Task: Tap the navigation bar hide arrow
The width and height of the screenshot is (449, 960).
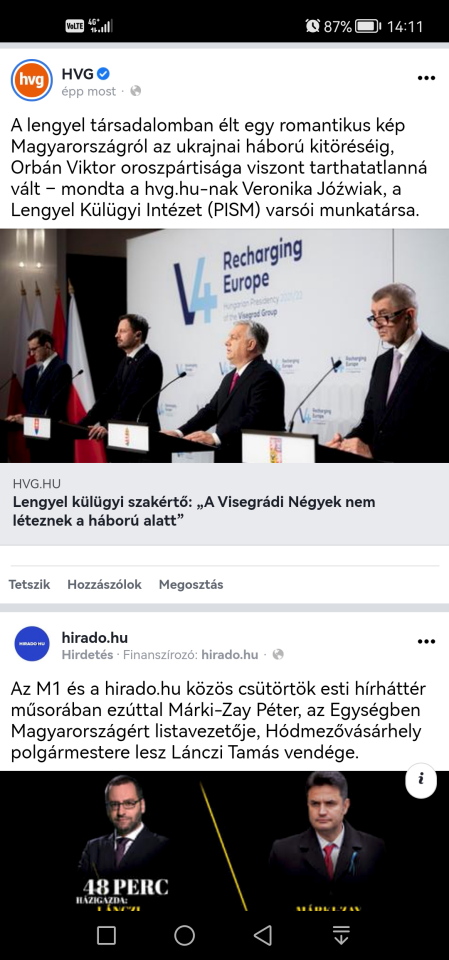Action: [x=341, y=936]
